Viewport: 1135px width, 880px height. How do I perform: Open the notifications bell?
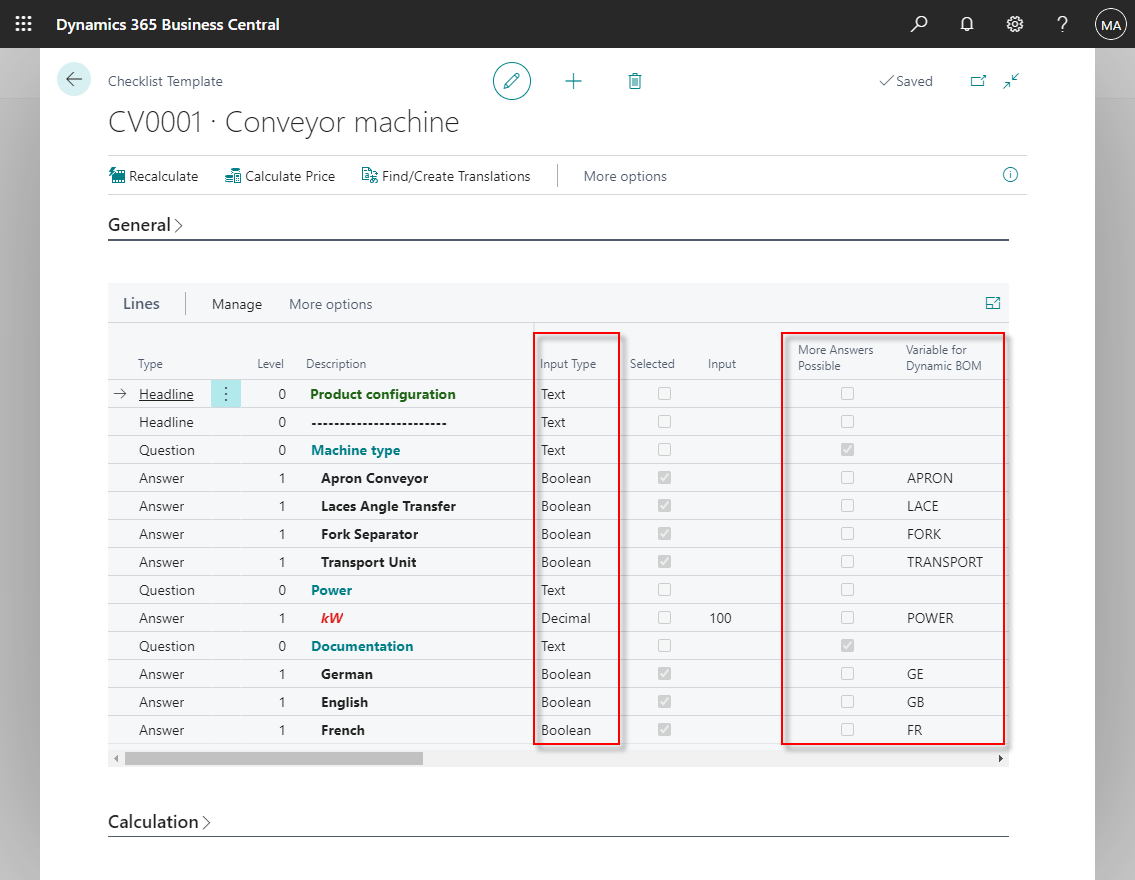pyautogui.click(x=966, y=24)
